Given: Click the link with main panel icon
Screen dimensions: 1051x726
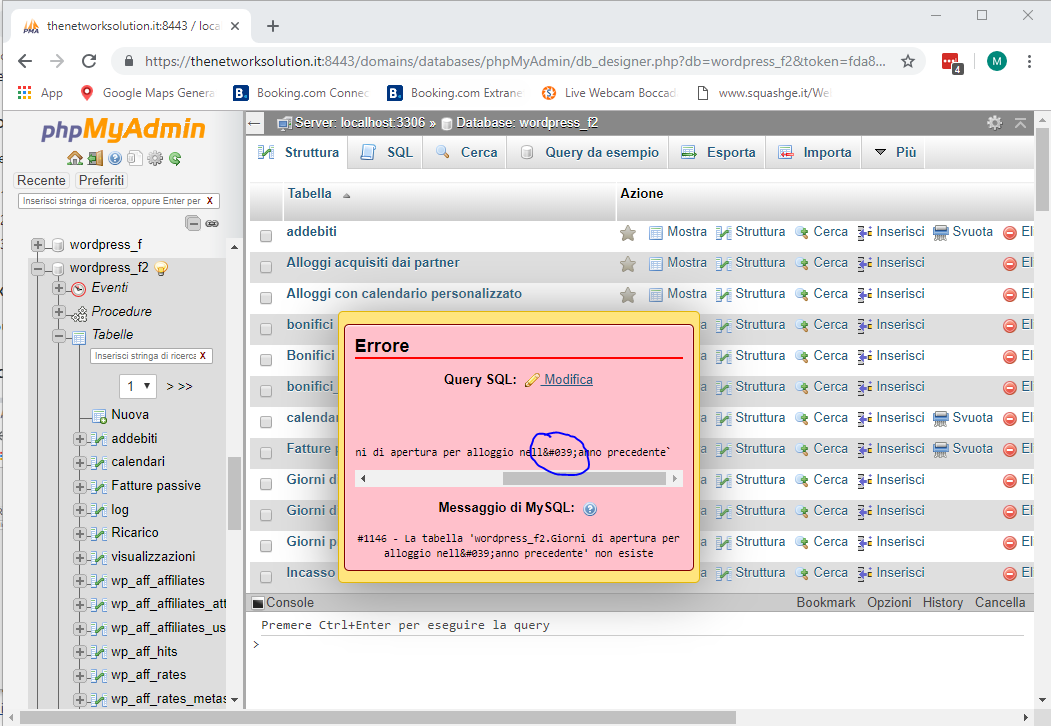Looking at the screenshot, I should (212, 223).
